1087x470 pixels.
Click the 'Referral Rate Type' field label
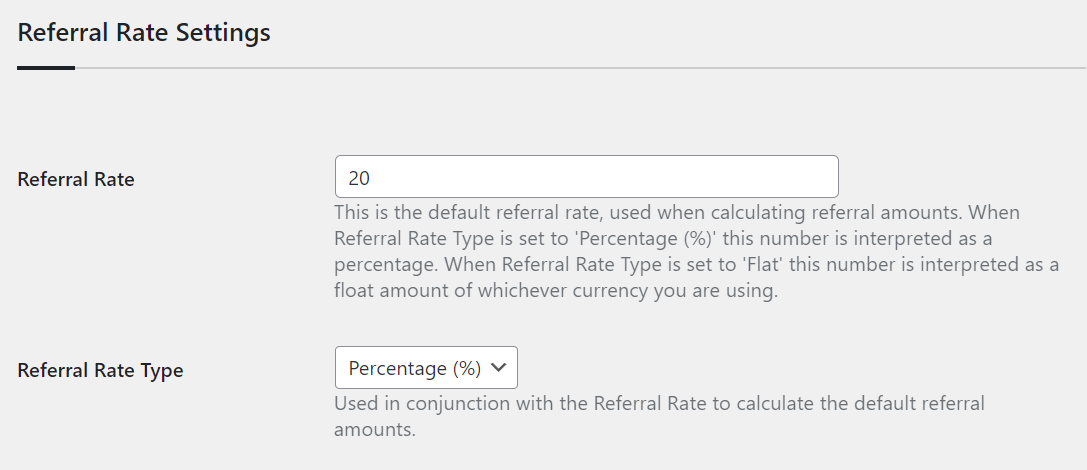[x=101, y=370]
